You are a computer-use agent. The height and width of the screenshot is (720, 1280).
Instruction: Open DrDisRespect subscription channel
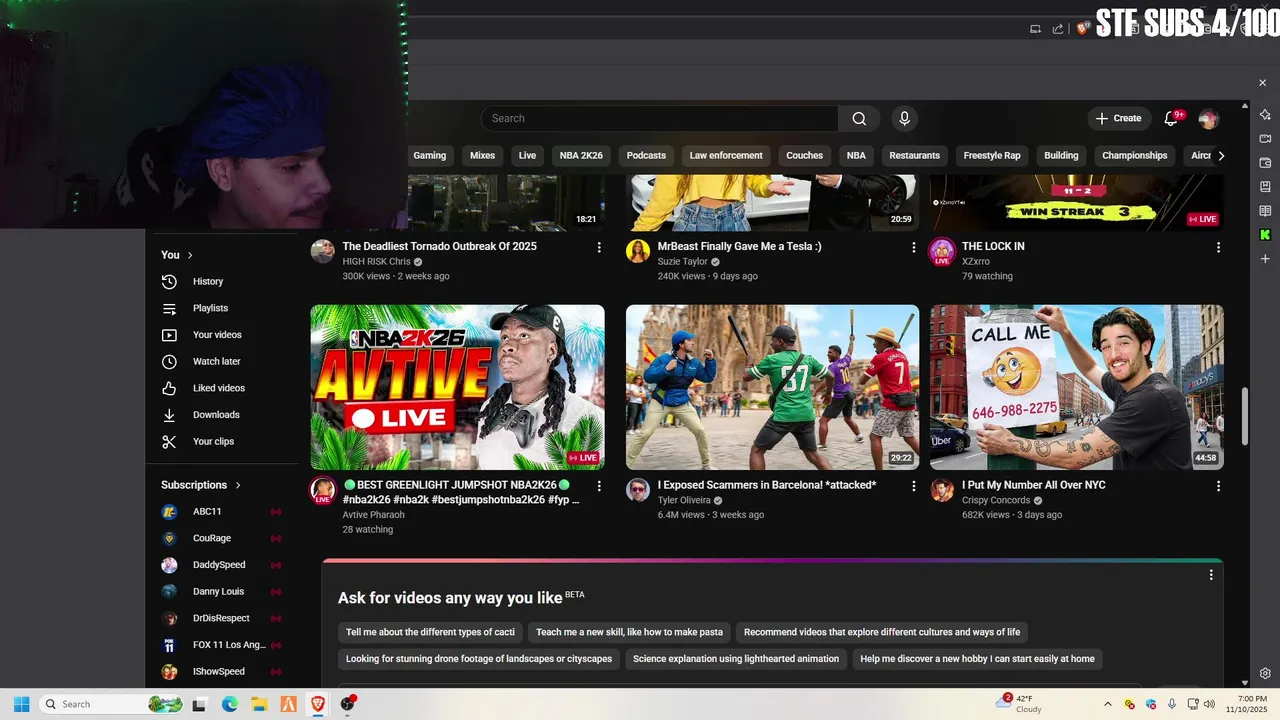222,618
